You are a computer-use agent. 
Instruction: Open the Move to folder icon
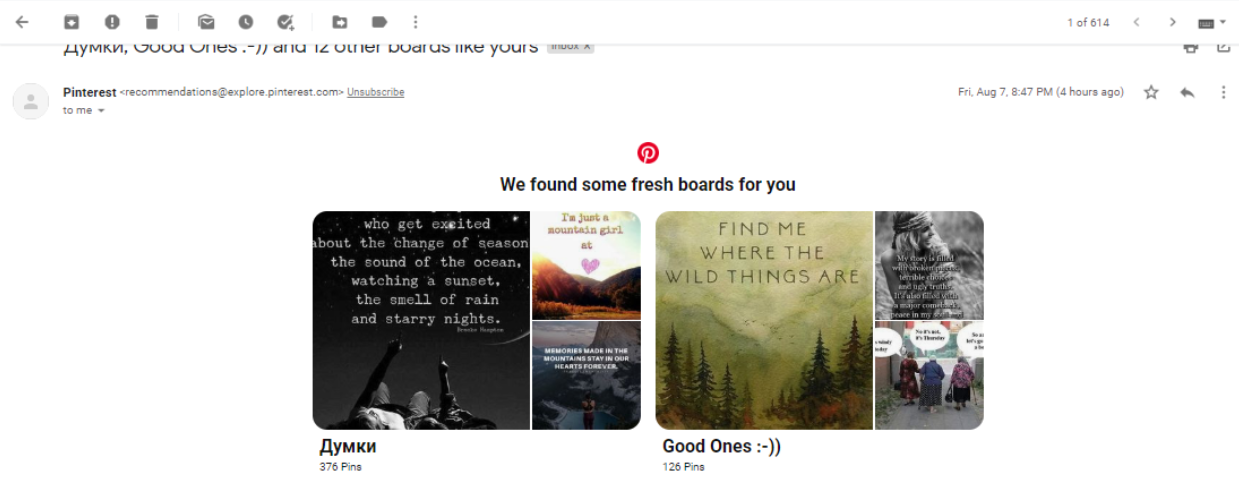[x=340, y=22]
